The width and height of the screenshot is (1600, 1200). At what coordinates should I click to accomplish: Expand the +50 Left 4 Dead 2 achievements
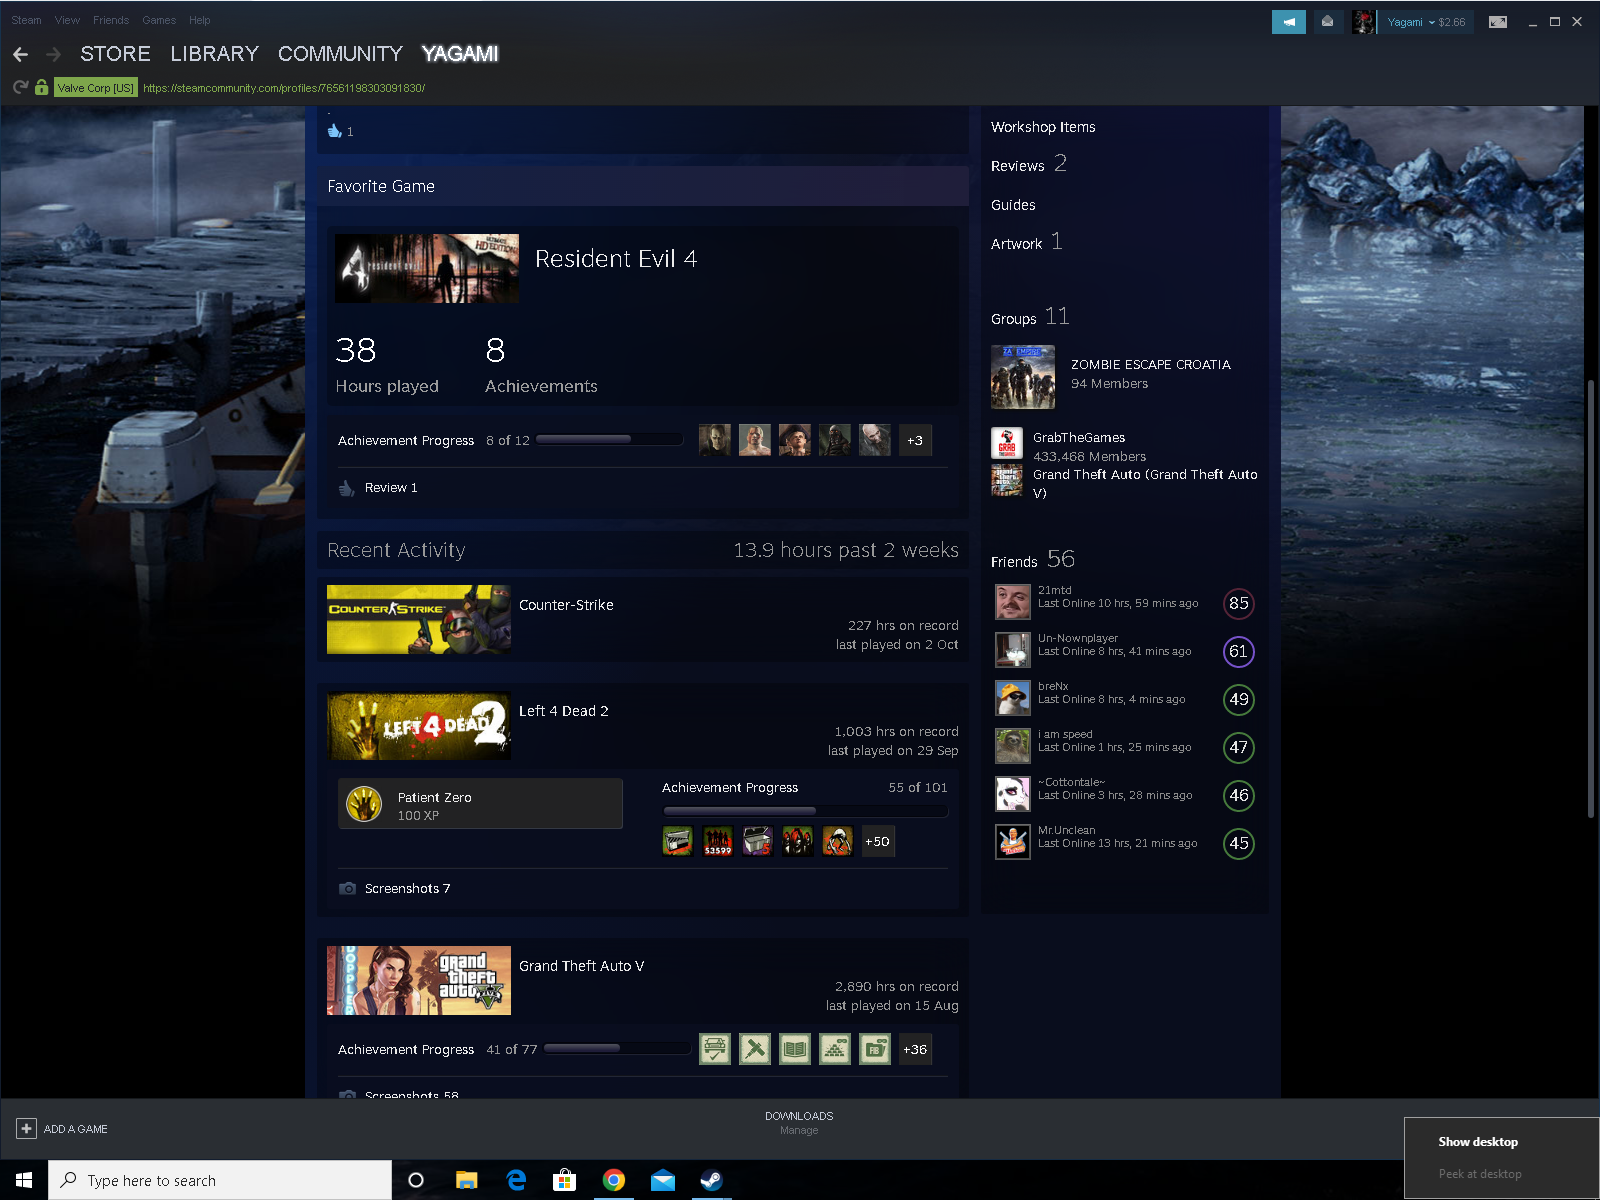[x=877, y=842]
